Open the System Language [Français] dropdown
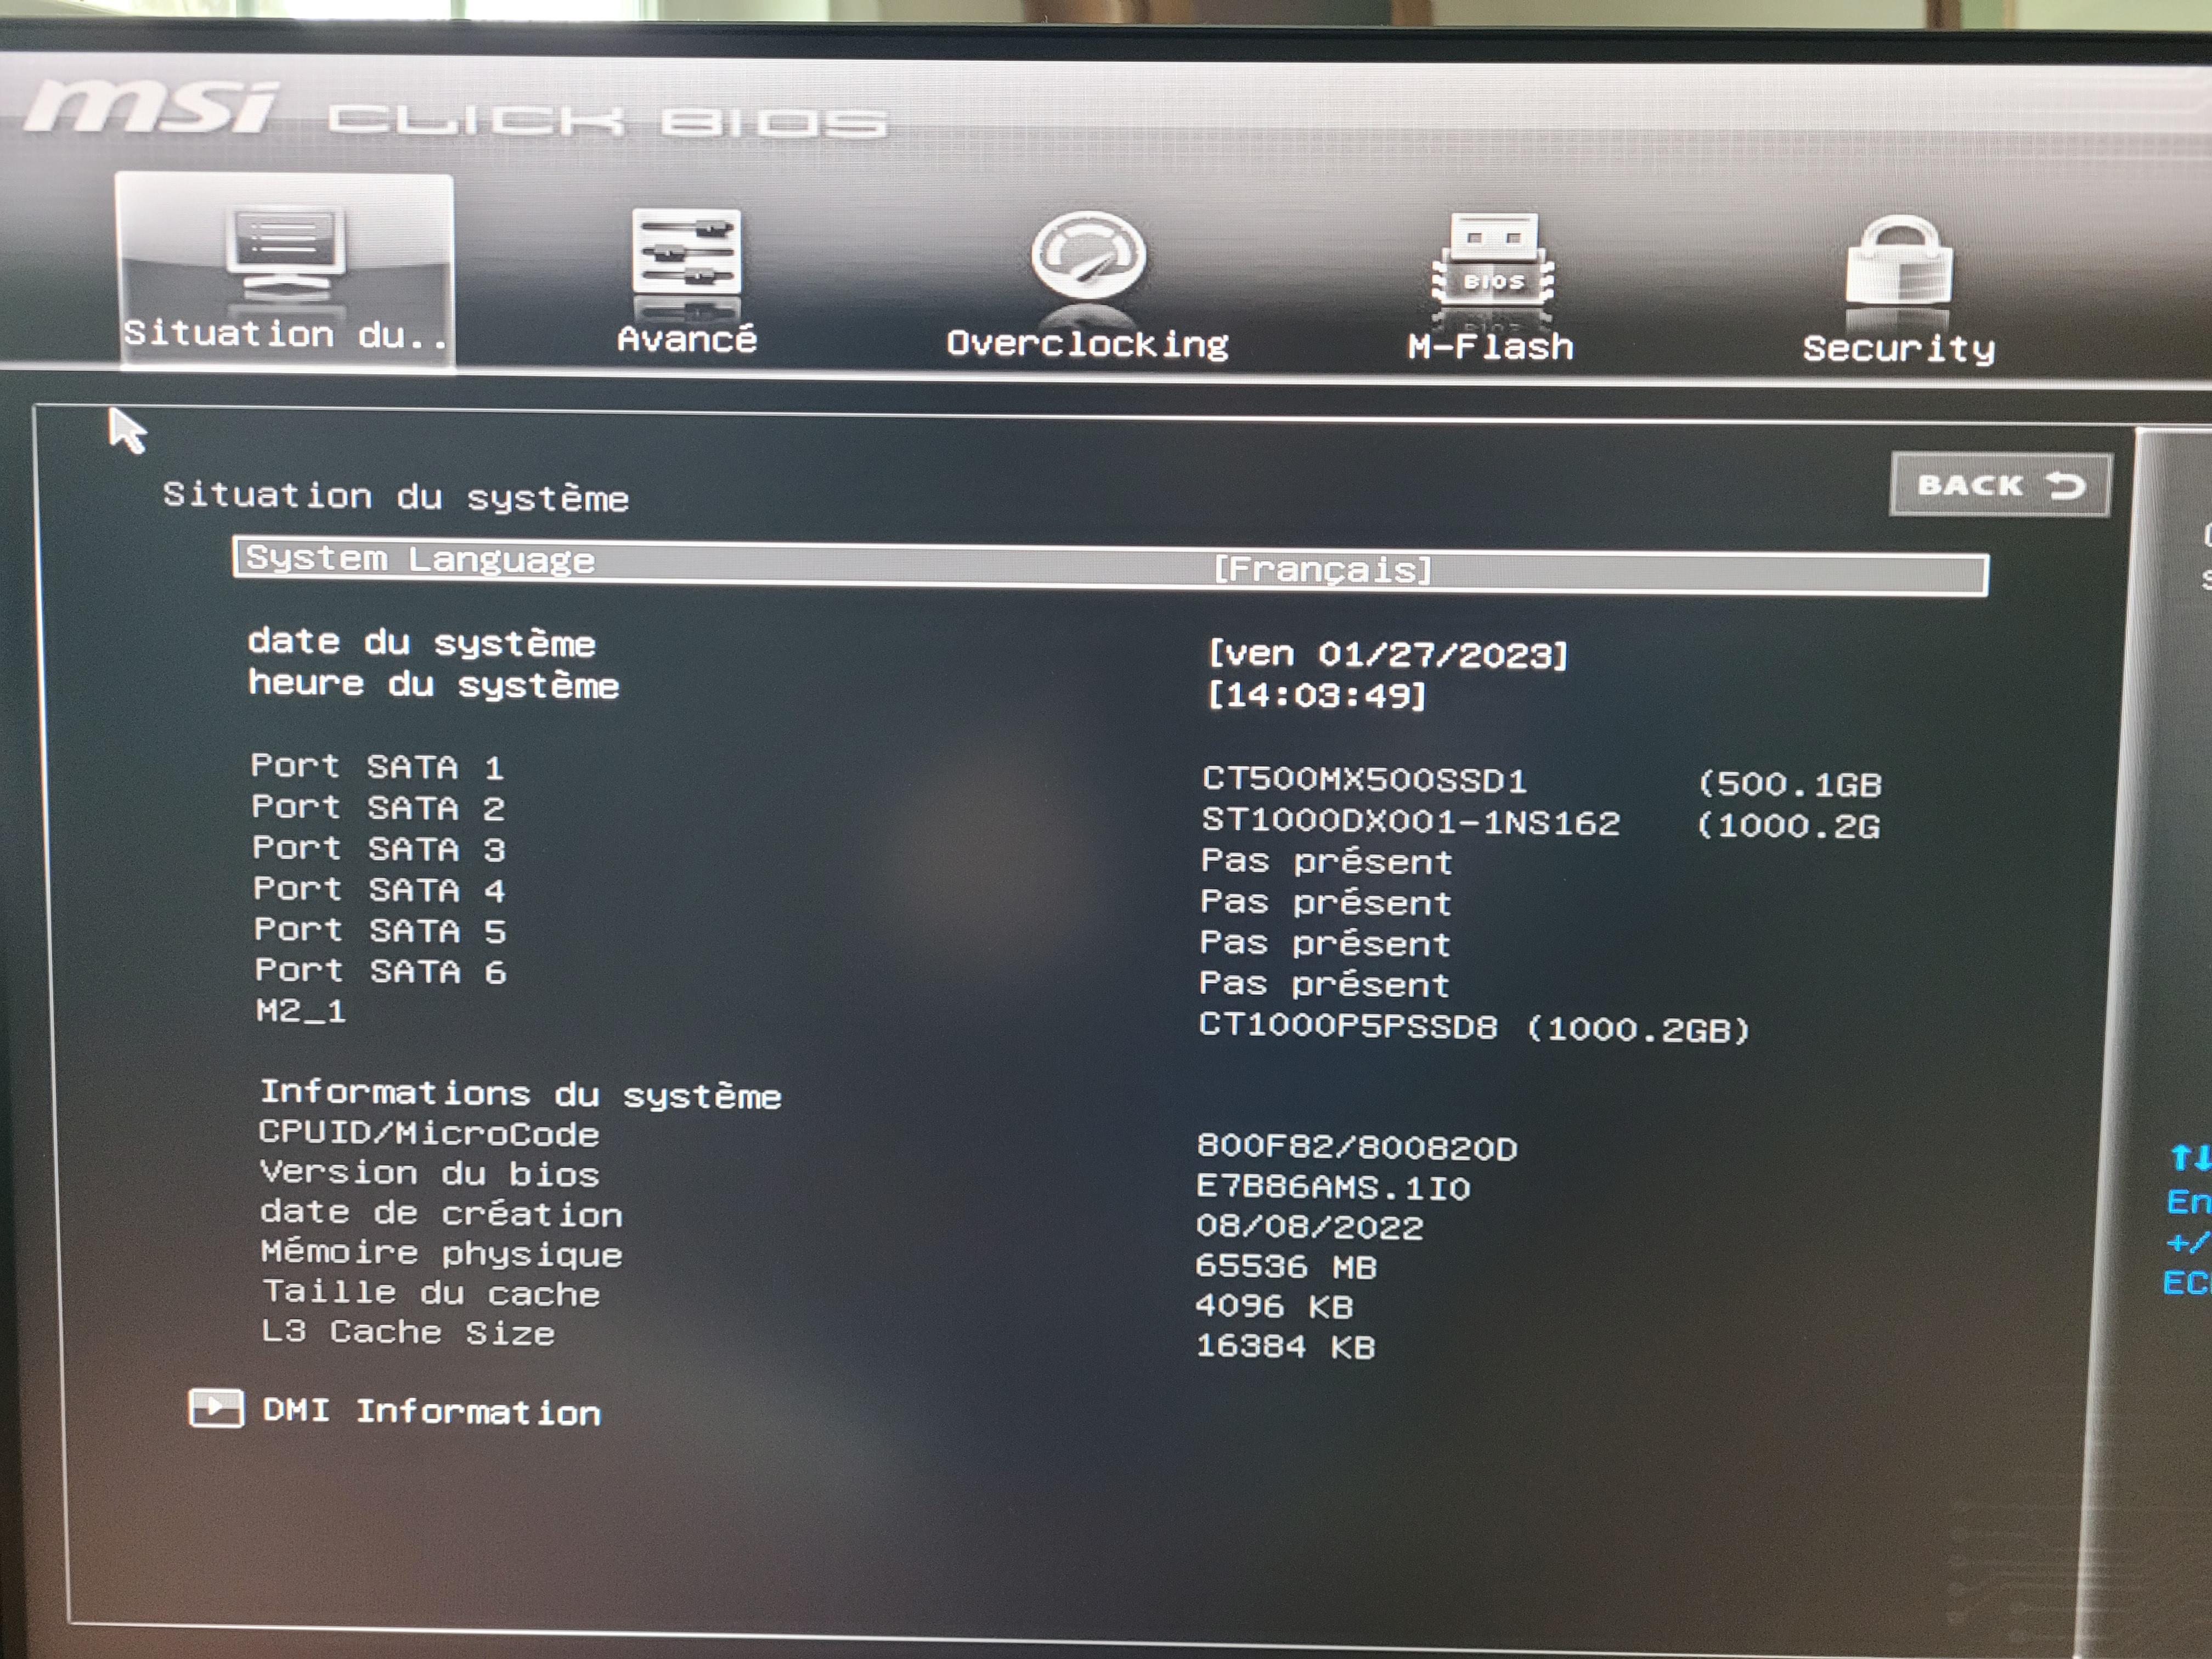The width and height of the screenshot is (2212, 1659). (1323, 570)
